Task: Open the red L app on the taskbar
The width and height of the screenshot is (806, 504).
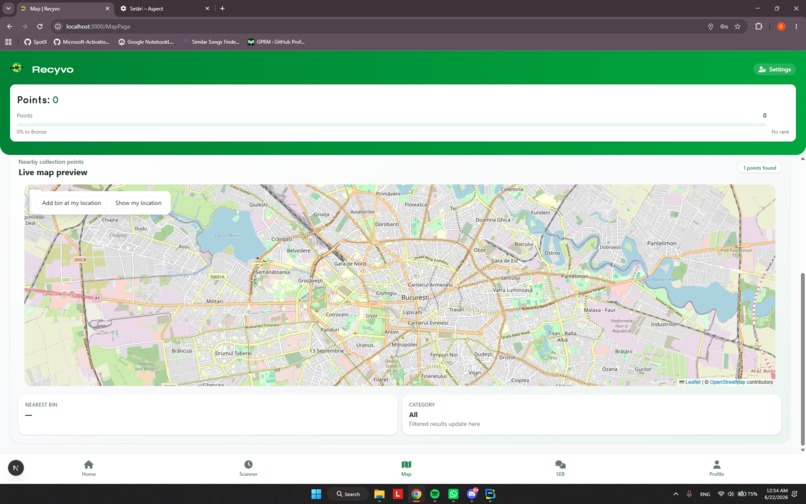Action: 397,494
